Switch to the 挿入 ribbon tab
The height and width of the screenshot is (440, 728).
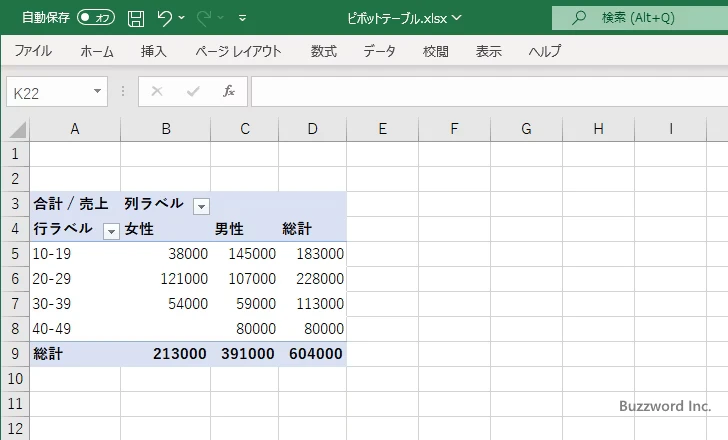tap(154, 51)
